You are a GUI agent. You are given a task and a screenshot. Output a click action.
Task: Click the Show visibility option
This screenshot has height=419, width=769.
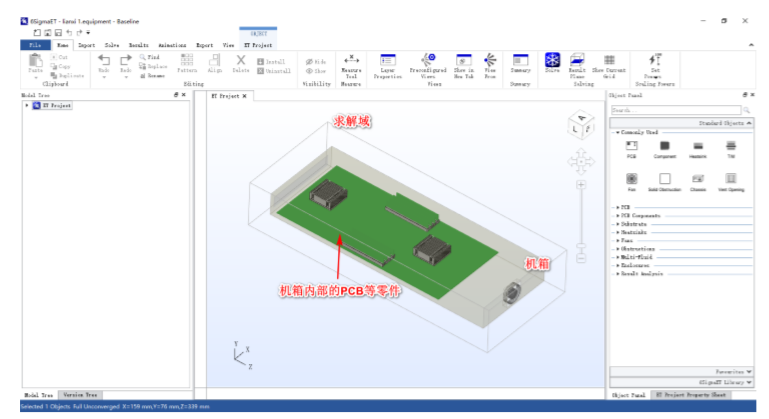click(316, 71)
